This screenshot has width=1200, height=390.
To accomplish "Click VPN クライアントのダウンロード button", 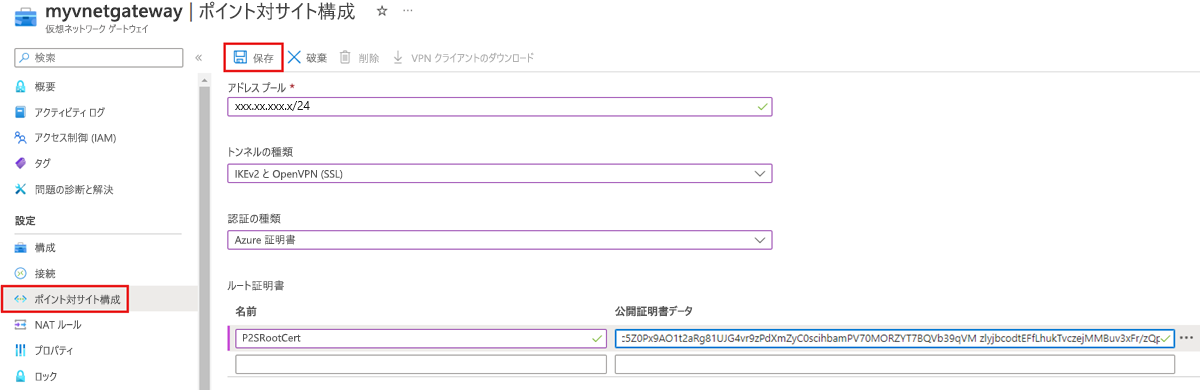I will pyautogui.click(x=462, y=58).
